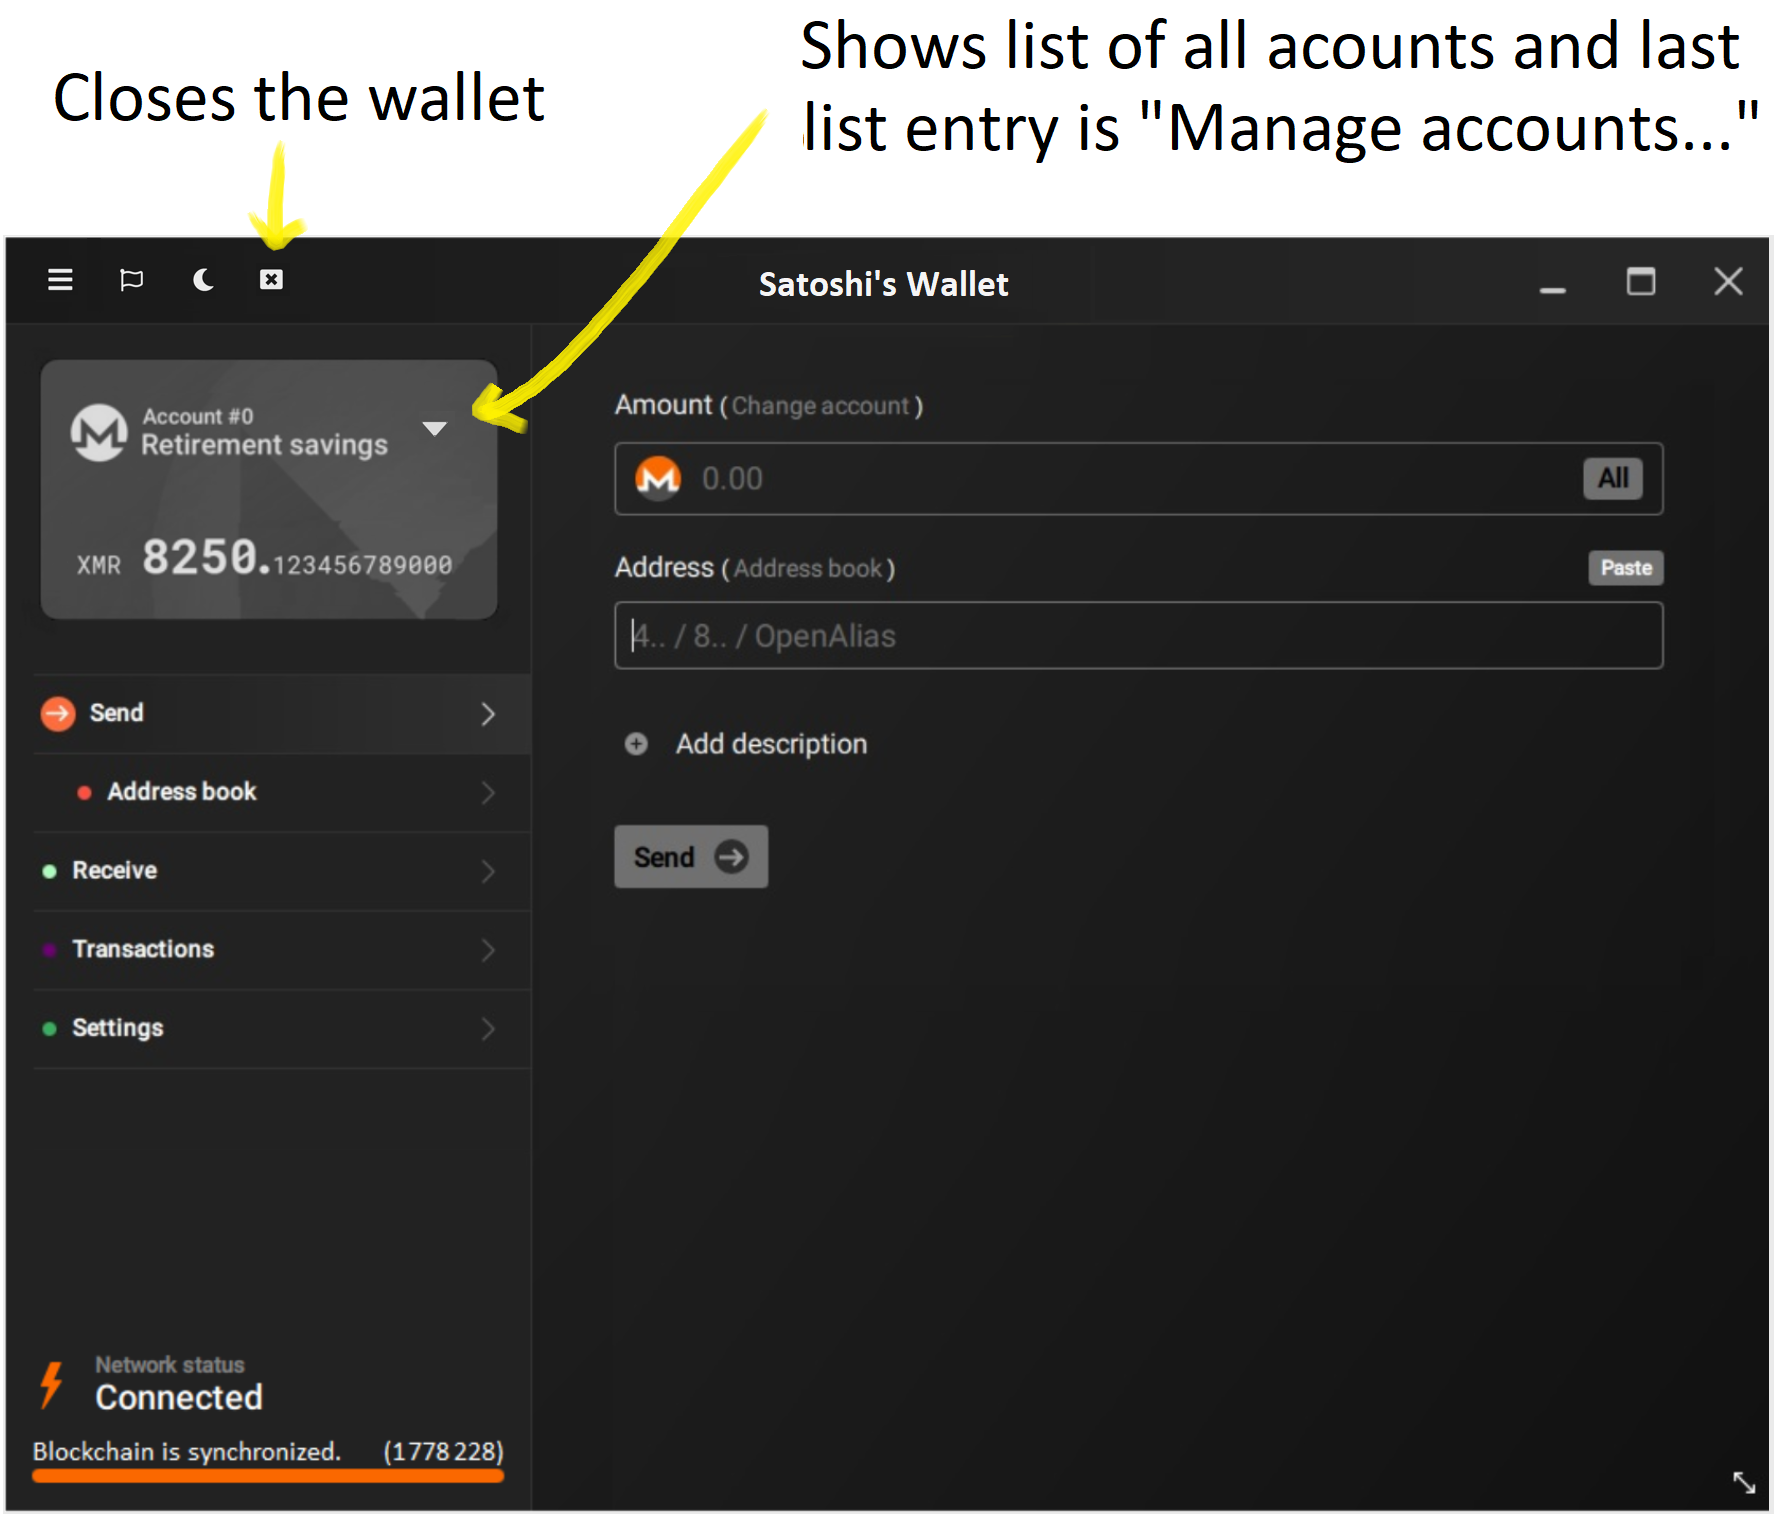
Task: Click the Connected network status text
Action: (179, 1398)
